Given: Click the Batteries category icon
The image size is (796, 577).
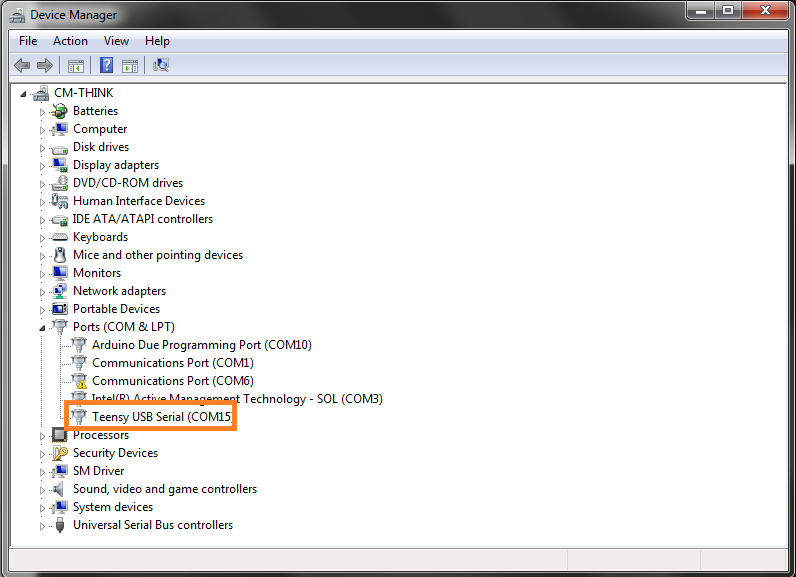Looking at the screenshot, I should pyautogui.click(x=60, y=111).
